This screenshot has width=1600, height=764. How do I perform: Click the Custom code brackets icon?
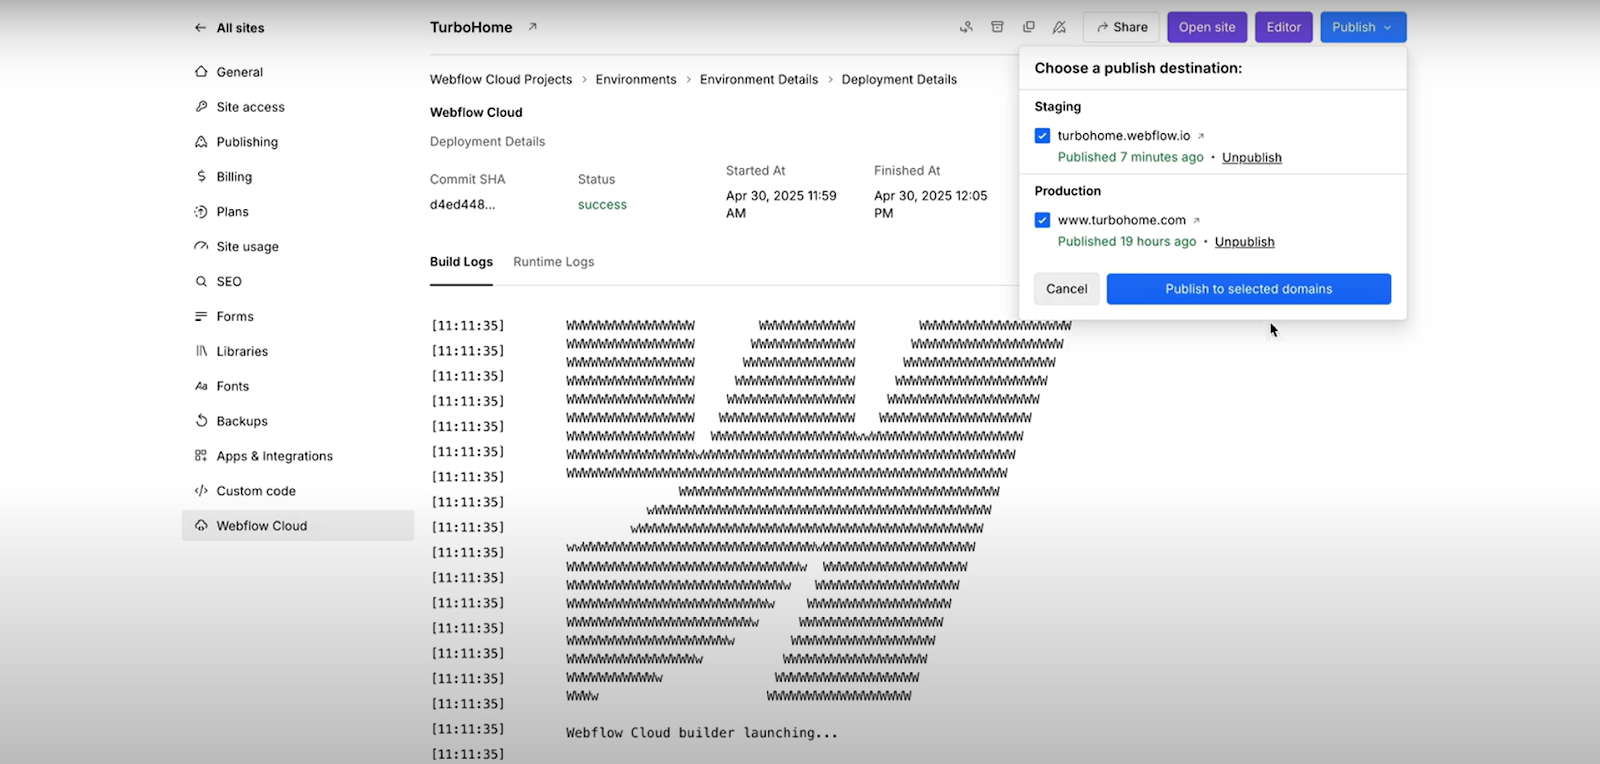pyautogui.click(x=201, y=491)
